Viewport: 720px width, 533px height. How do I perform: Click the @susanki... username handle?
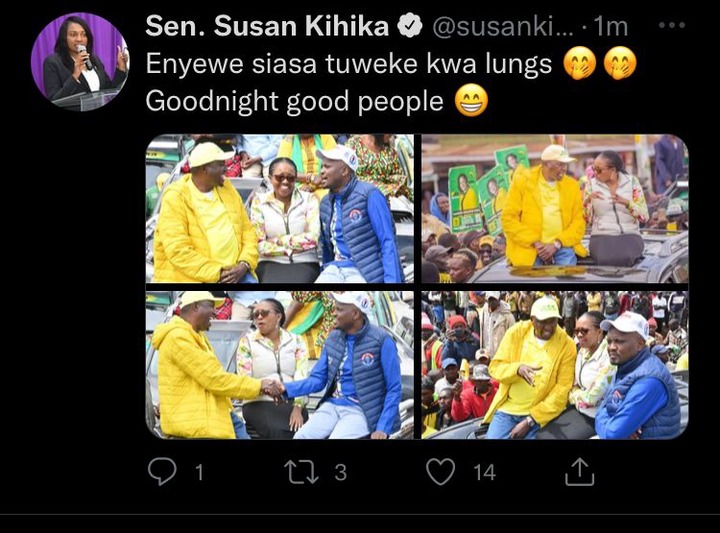(503, 27)
